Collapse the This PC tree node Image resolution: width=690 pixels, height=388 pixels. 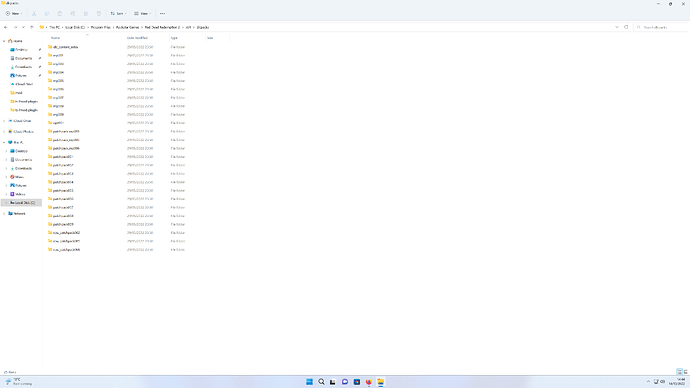tap(4, 143)
